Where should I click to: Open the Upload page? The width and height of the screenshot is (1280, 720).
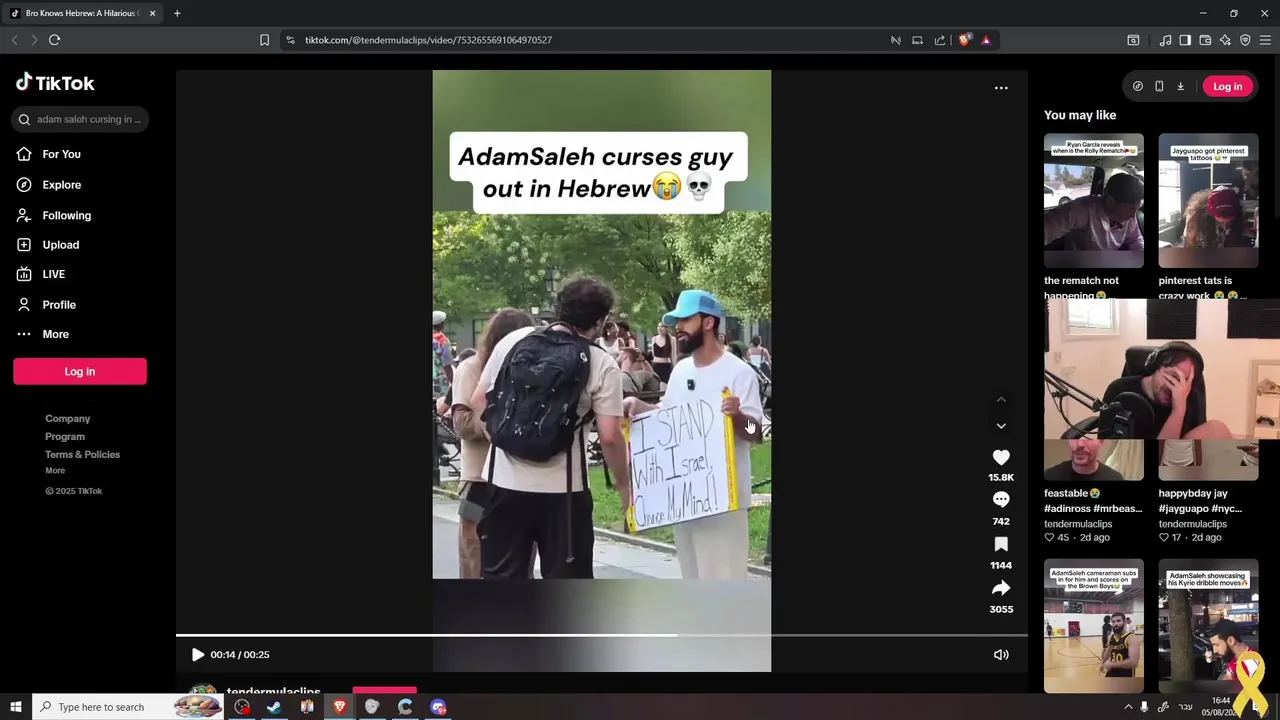pyautogui.click(x=60, y=245)
